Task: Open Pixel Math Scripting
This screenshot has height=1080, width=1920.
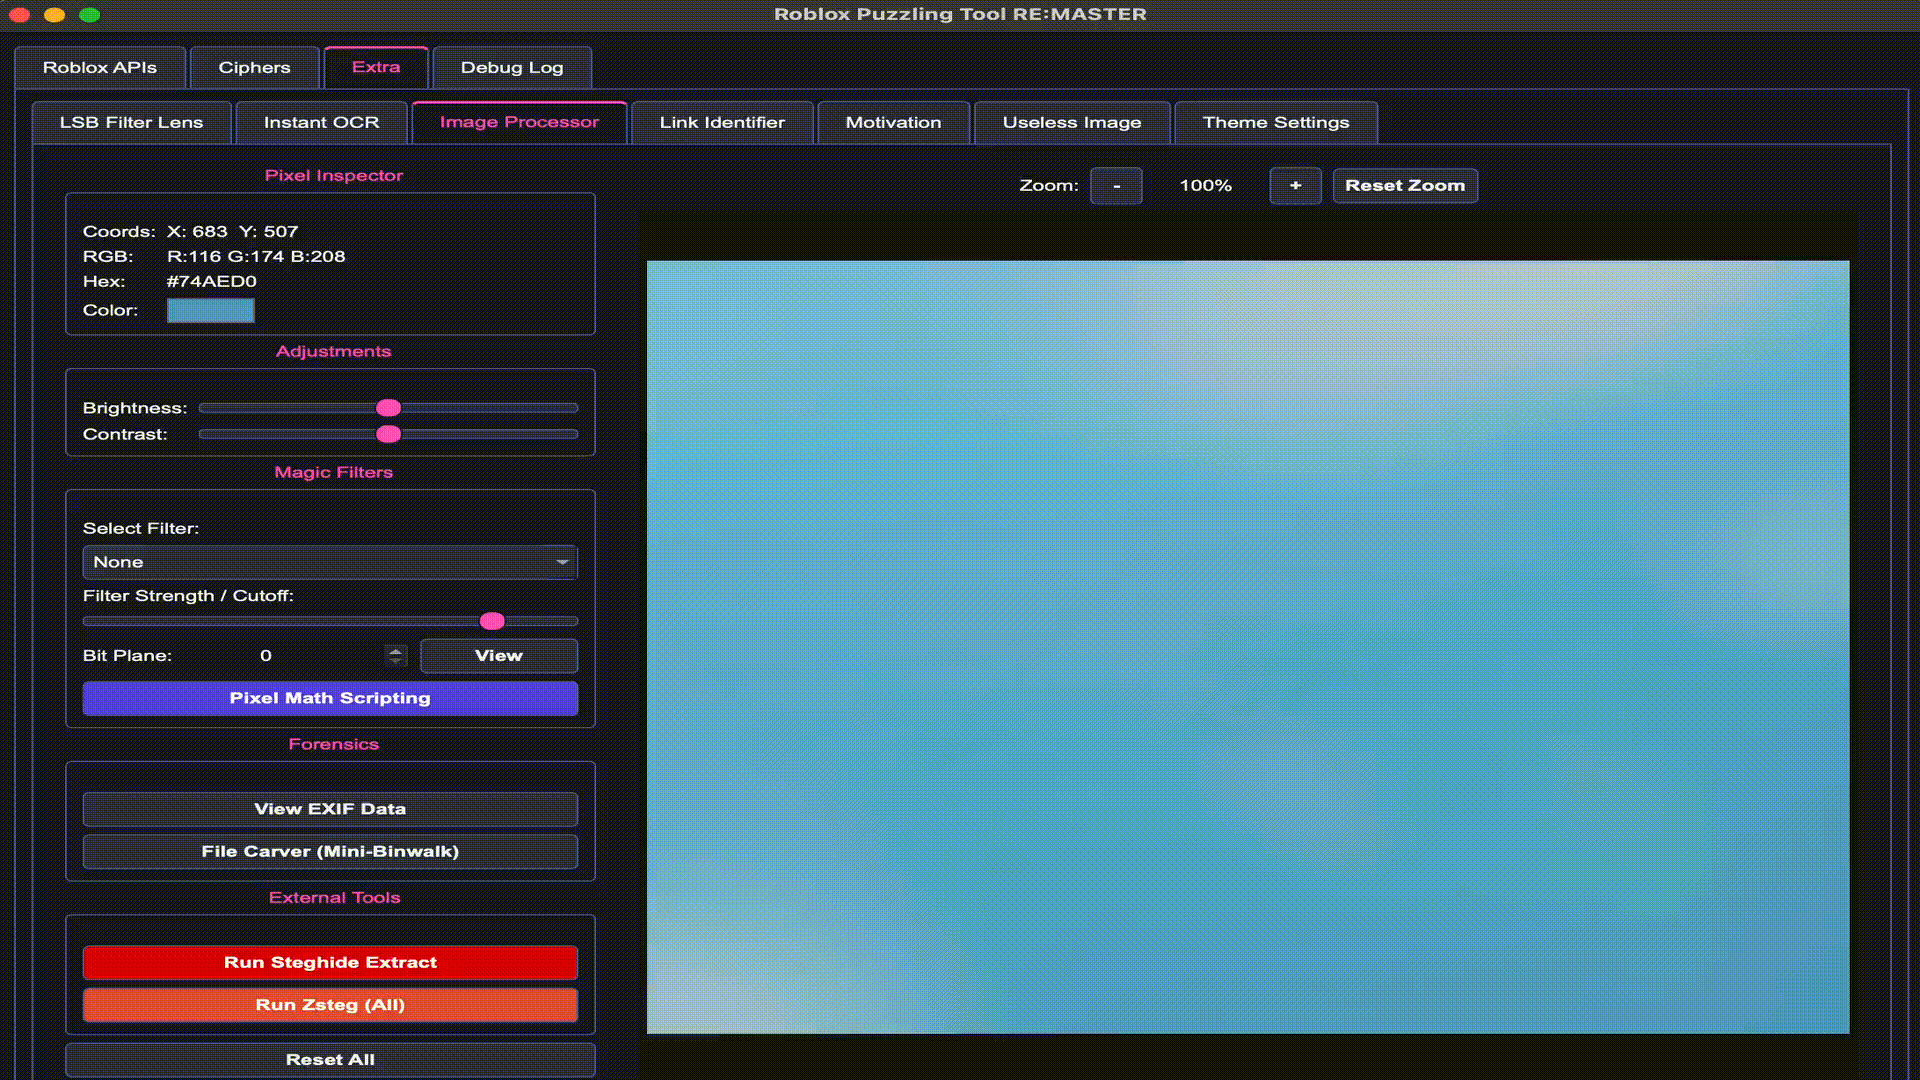Action: (x=330, y=698)
